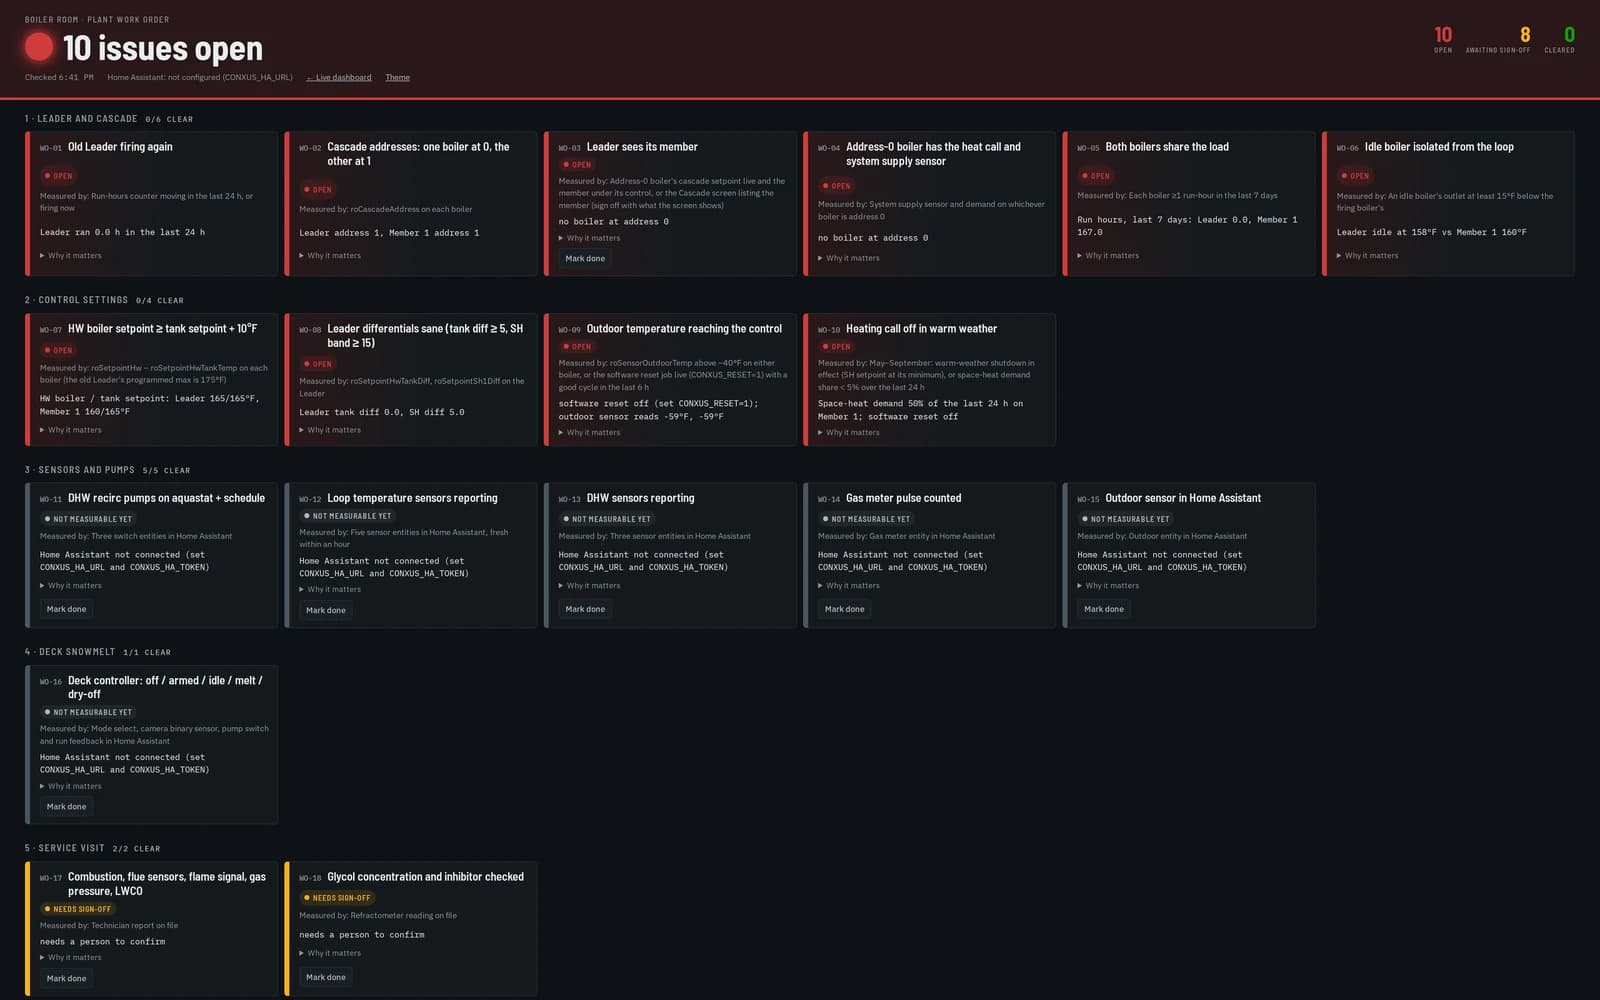1600x1000 pixels.
Task: Expand 'Why it matters' under Both boilers share the load
Action: 1108,256
